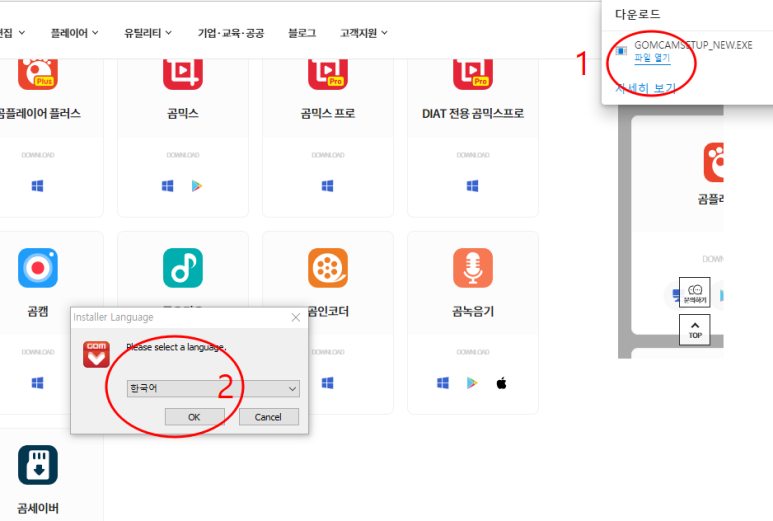Open the 한국어 language dropdown
Screen dimensions: 773x521
213,388
